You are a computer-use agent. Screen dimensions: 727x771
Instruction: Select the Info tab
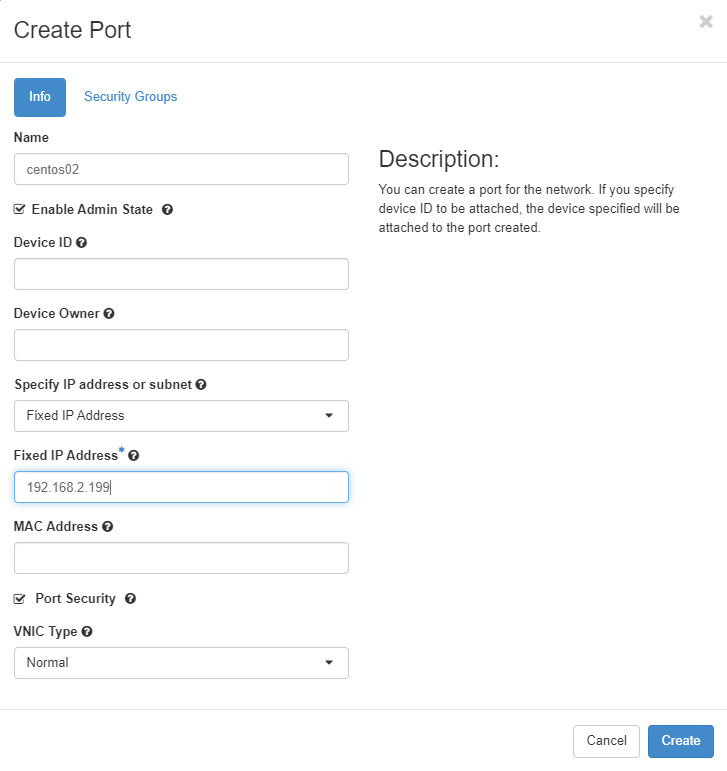coord(40,97)
